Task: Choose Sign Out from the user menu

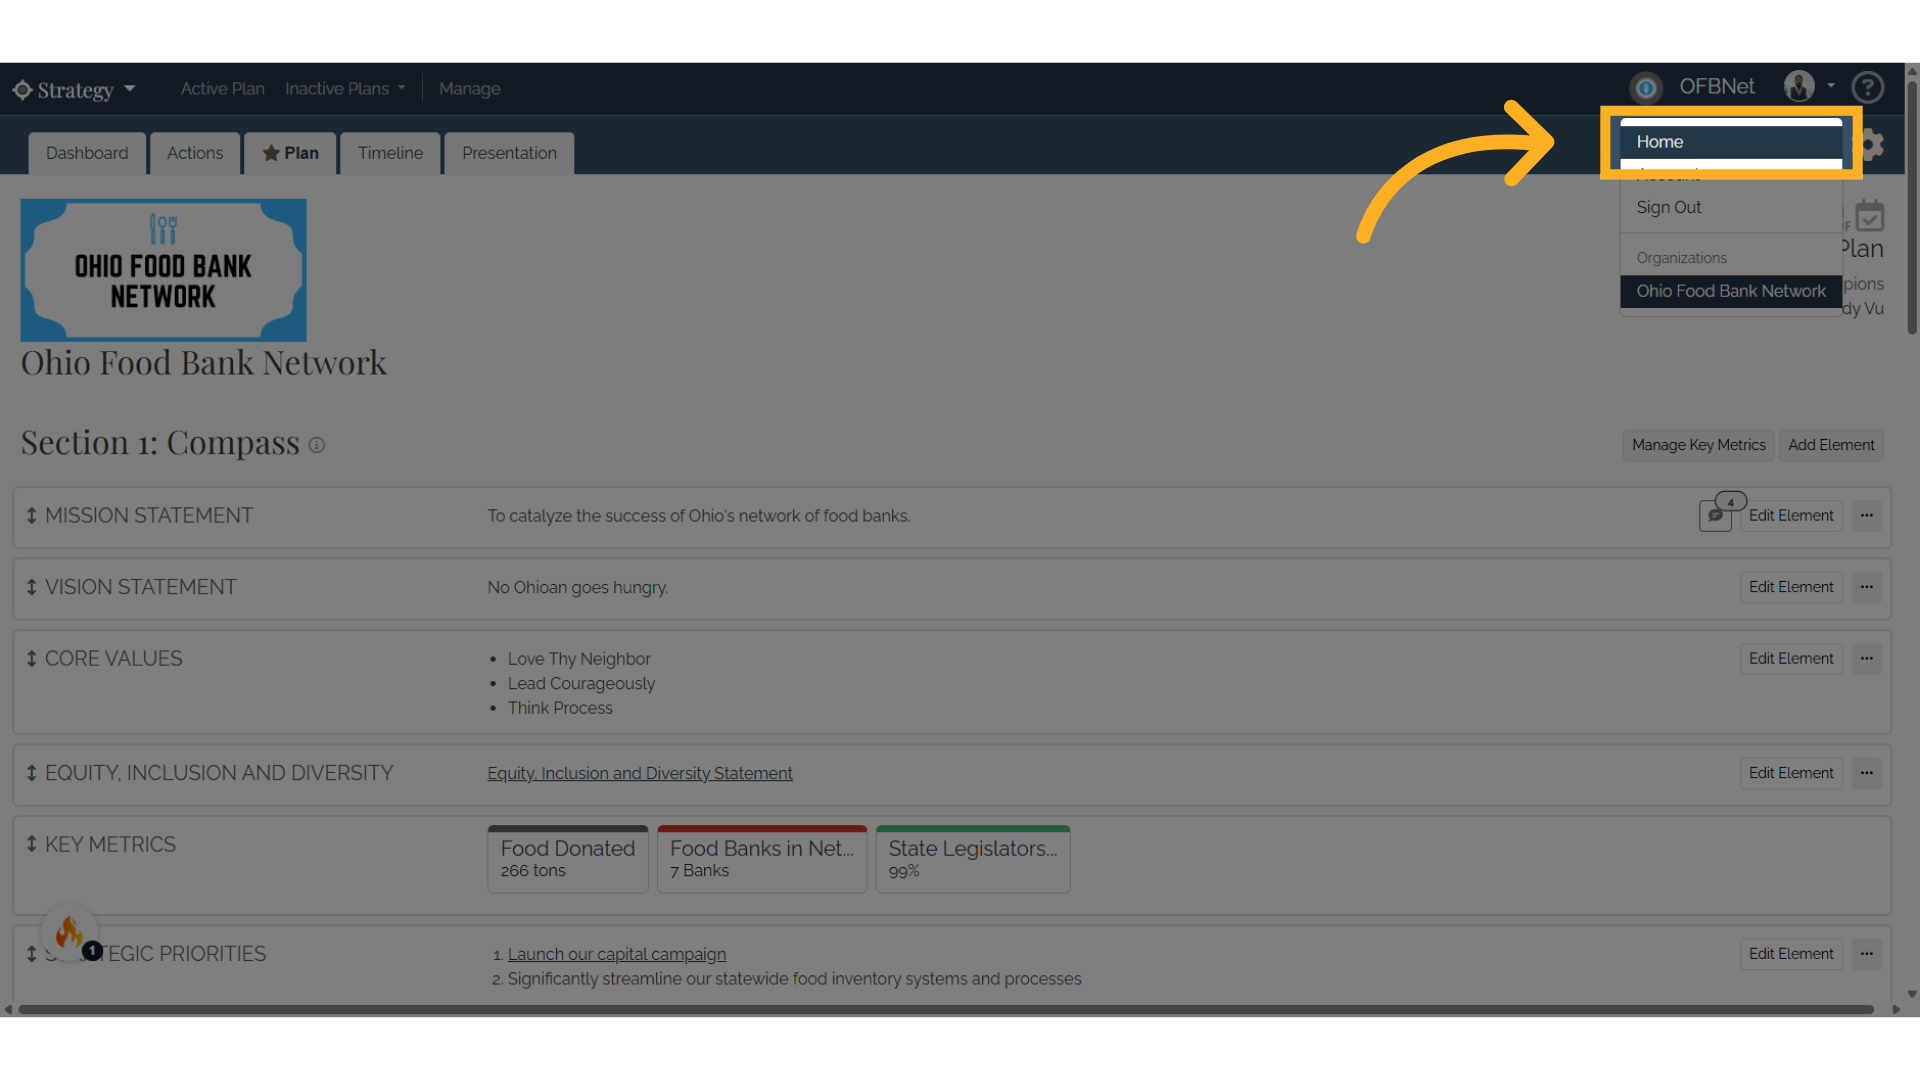Action: [x=1730, y=207]
